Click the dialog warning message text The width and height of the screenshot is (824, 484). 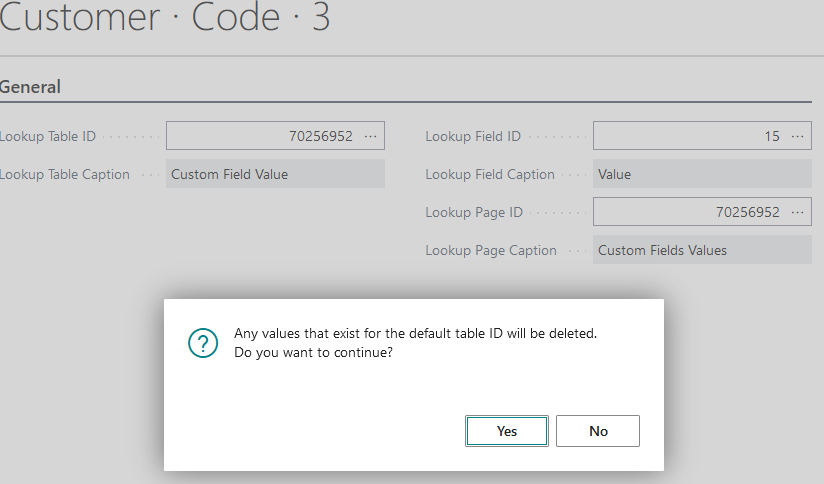coord(414,343)
